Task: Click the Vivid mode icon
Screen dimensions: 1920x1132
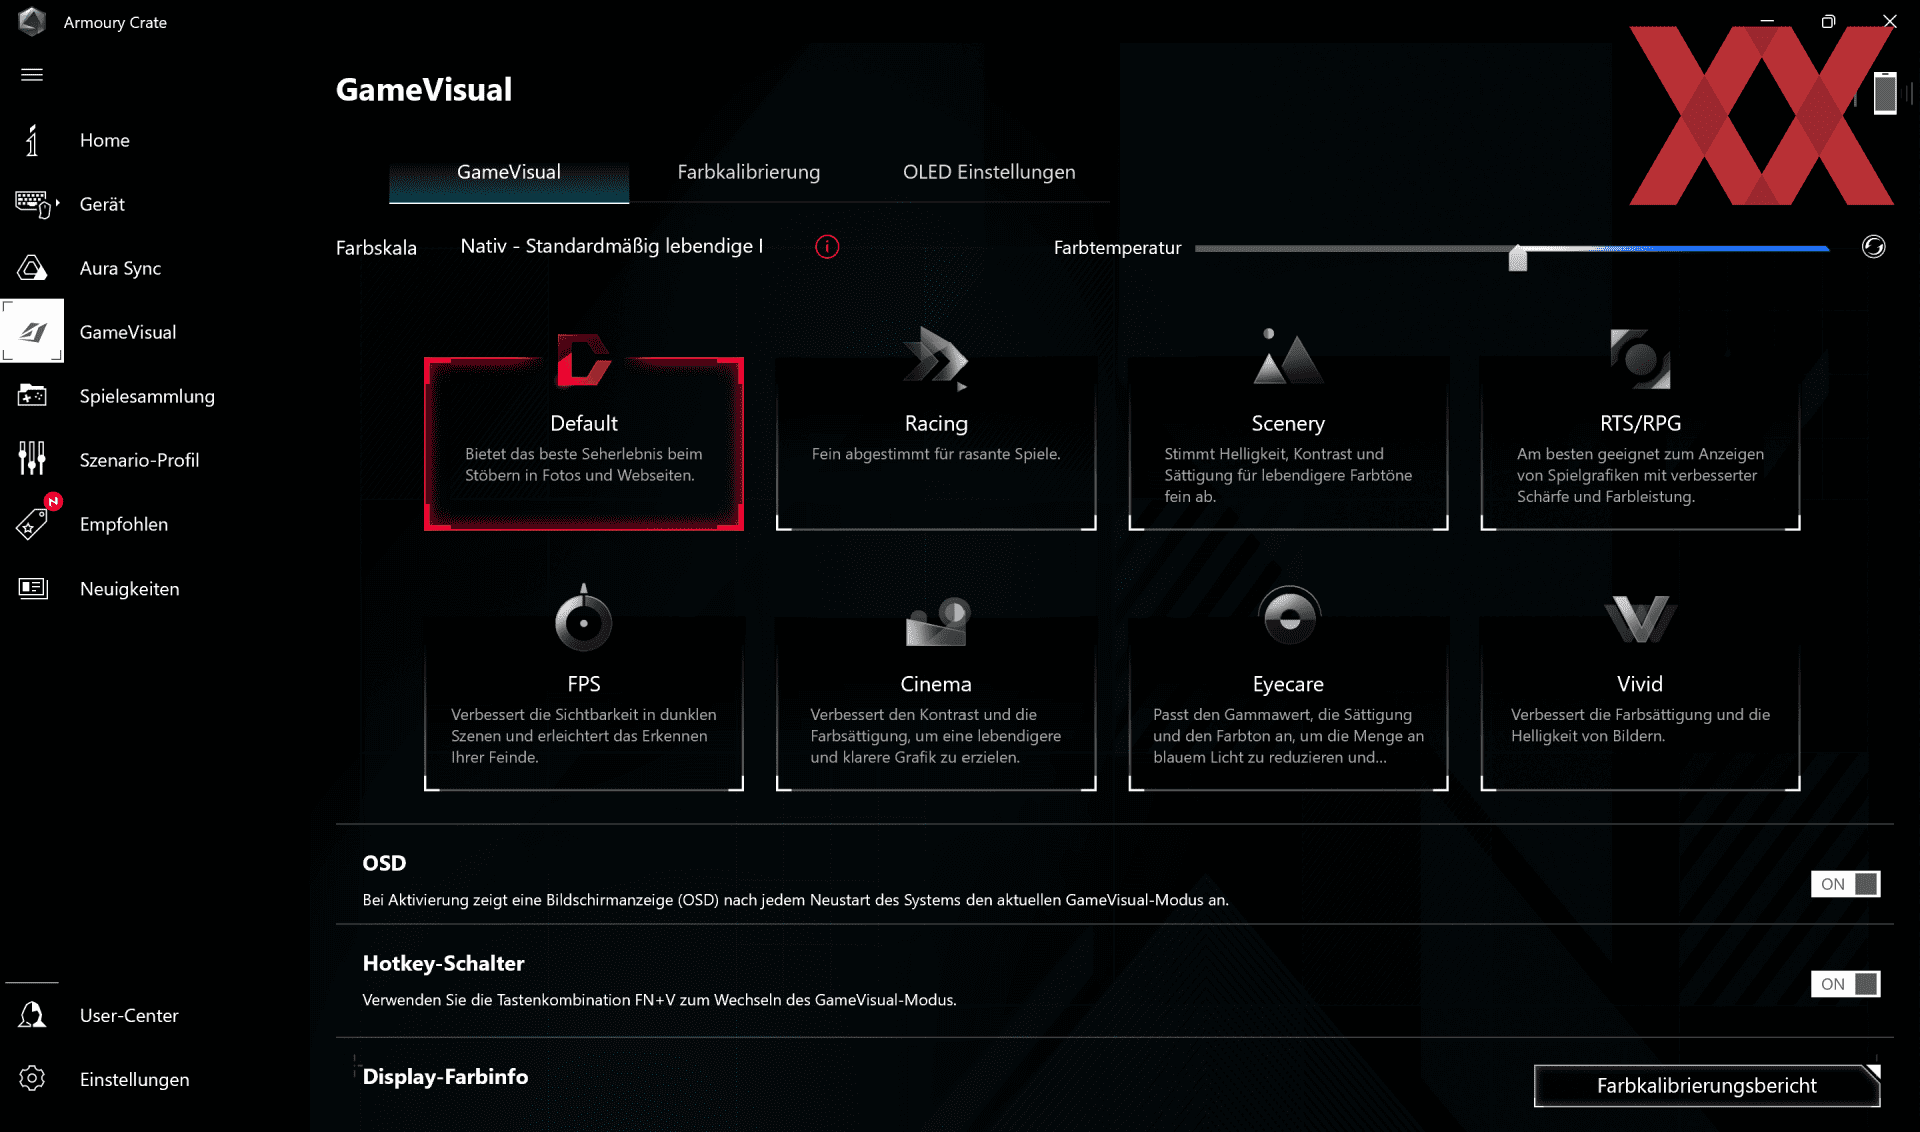Action: [1640, 619]
